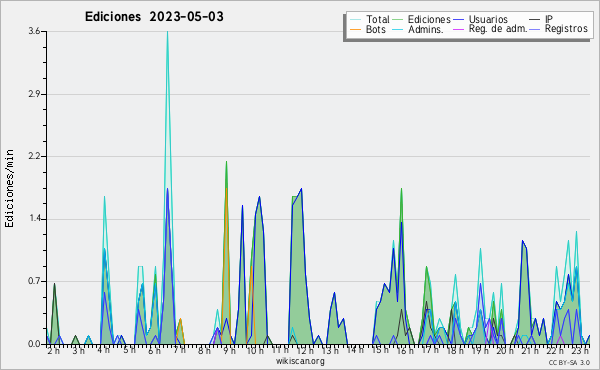This screenshot has height=370, width=600.
Task: Click the 16 h x-axis label
Action: [x=406, y=350]
